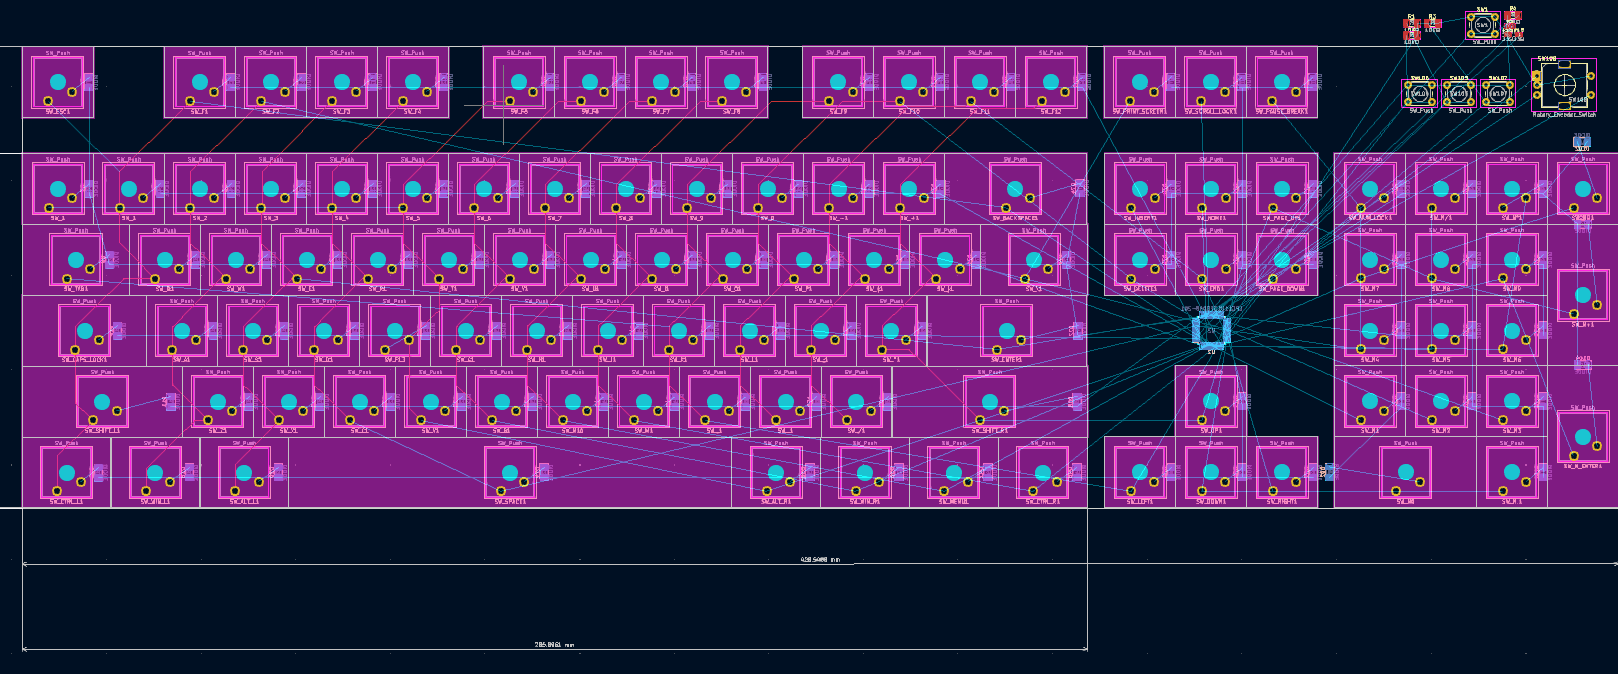Select the SW_WIN_R1 switch footprint
This screenshot has height=674, width=1618.
tap(865, 473)
